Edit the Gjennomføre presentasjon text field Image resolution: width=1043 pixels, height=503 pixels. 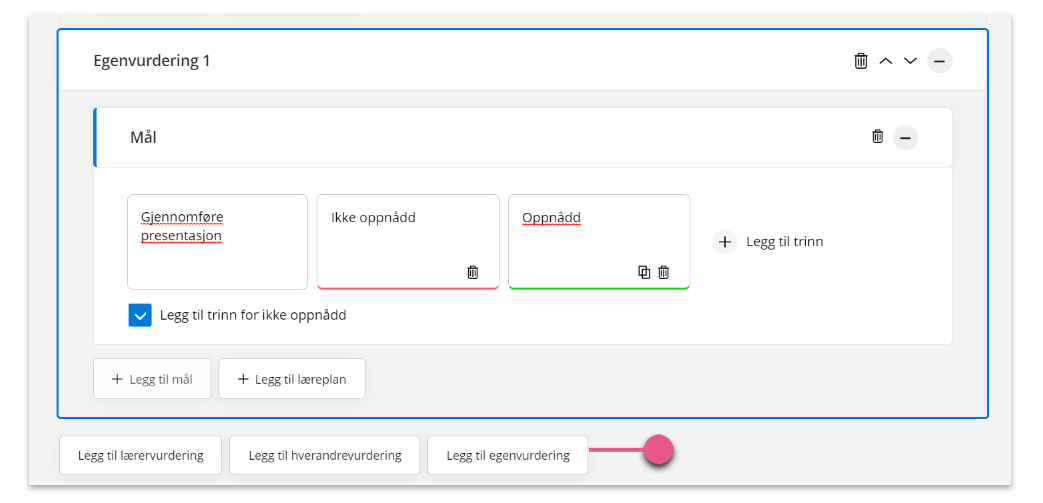218,242
